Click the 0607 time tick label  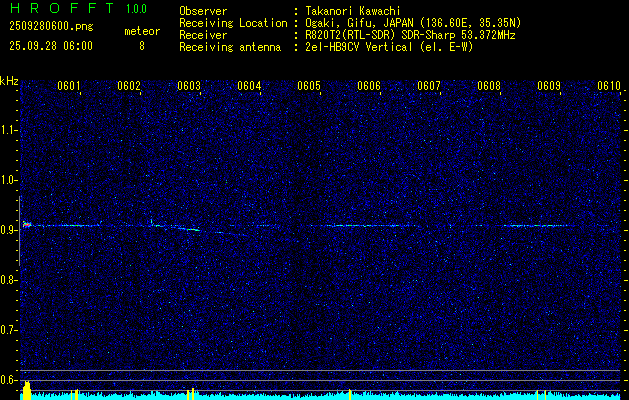(x=429, y=86)
